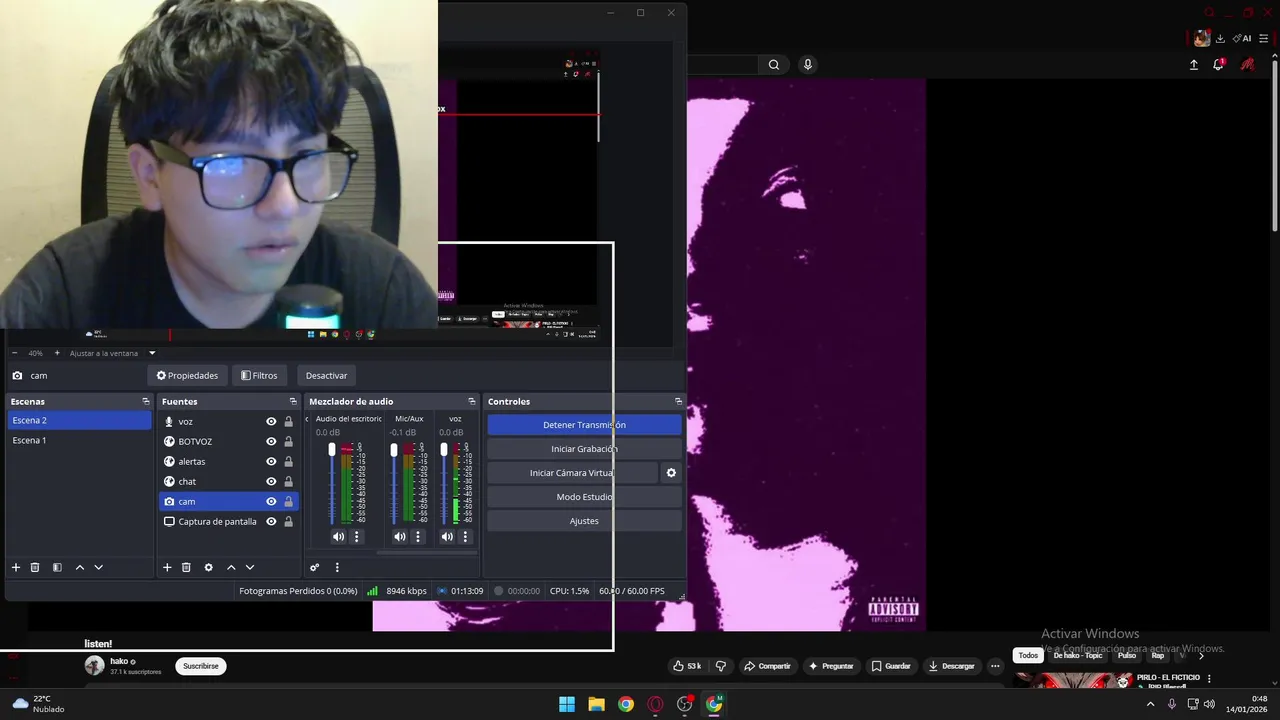This screenshot has width=1280, height=720.
Task: Pop out the Fuentes dock panel
Action: pos(293,402)
